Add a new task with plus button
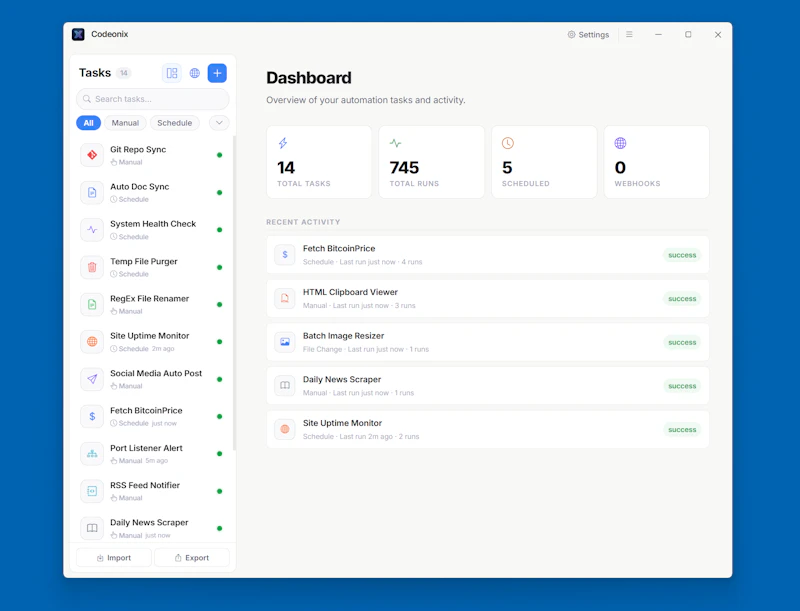 tap(217, 73)
